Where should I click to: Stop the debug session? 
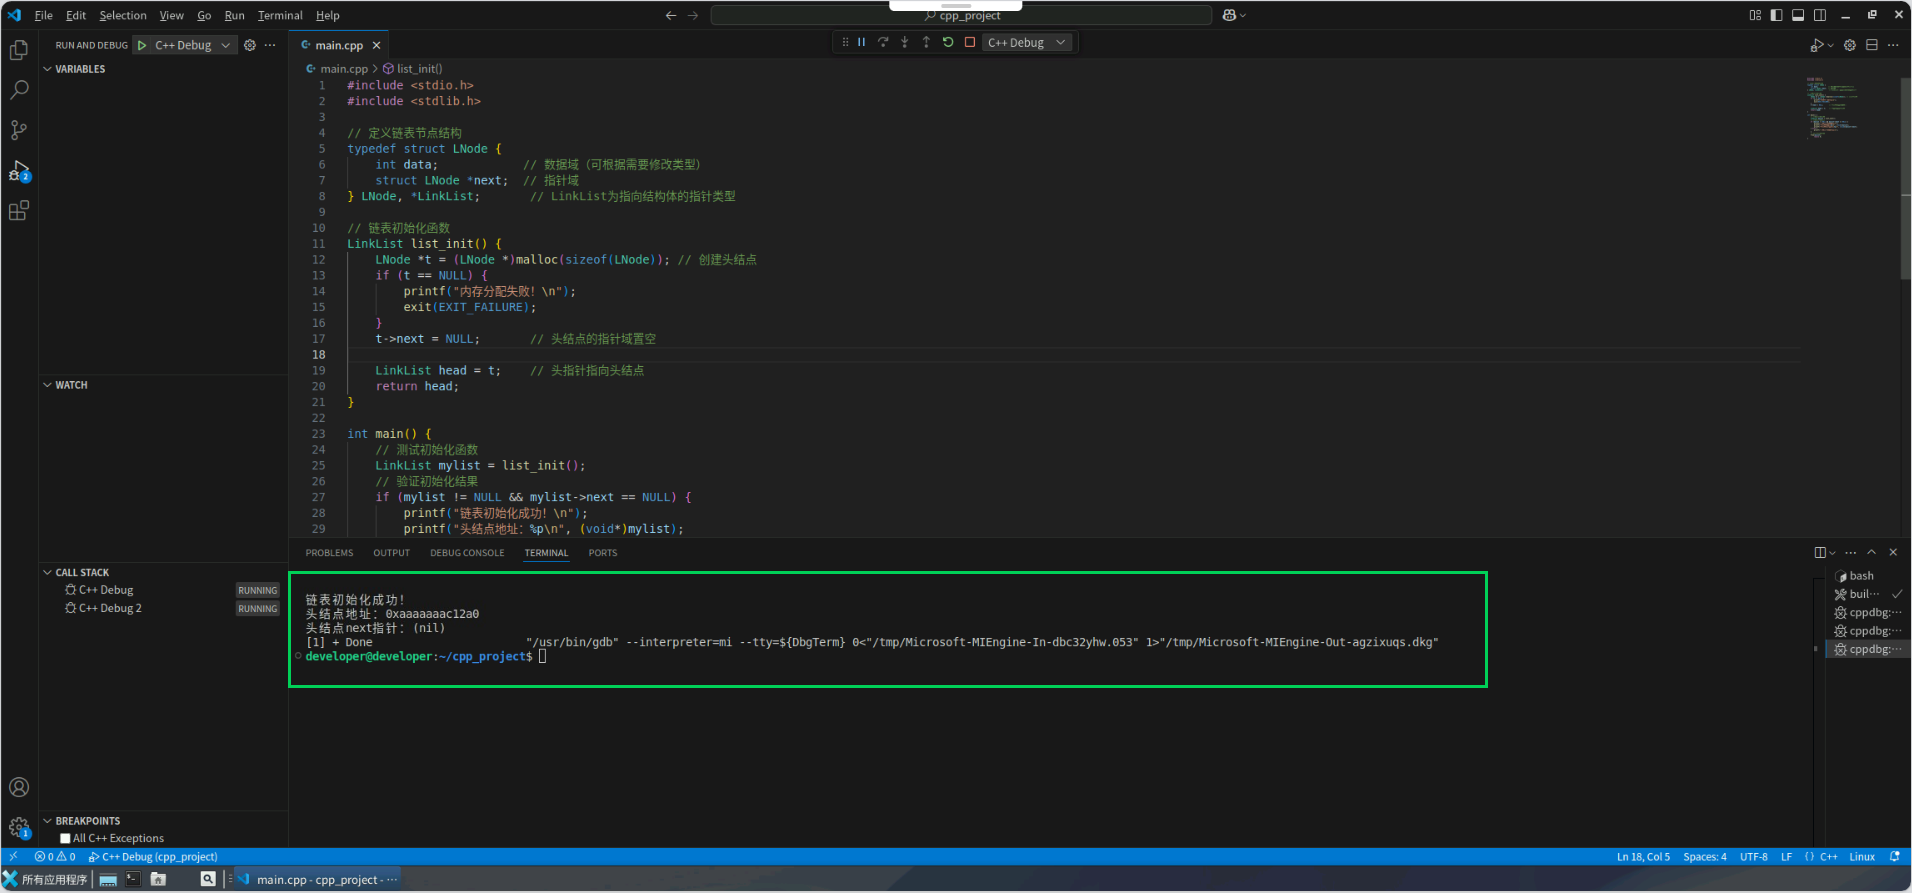[x=970, y=42]
